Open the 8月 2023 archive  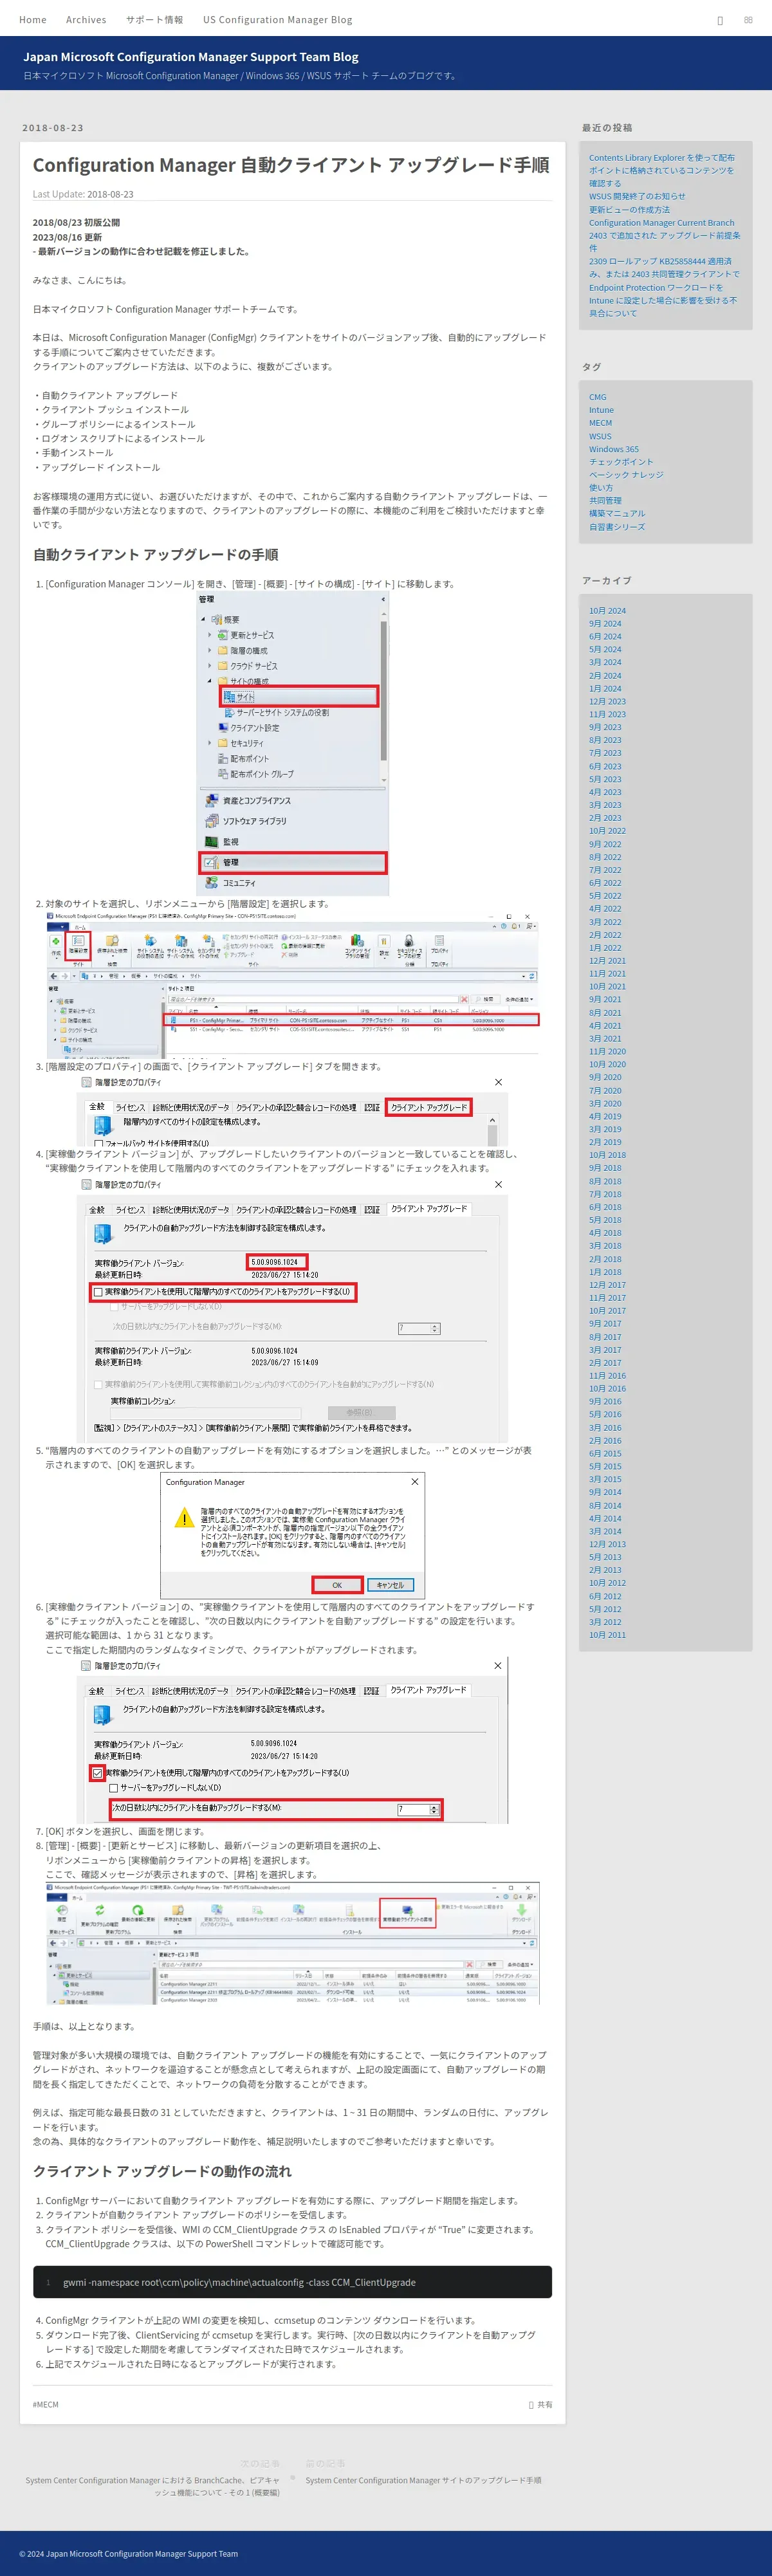(x=605, y=741)
